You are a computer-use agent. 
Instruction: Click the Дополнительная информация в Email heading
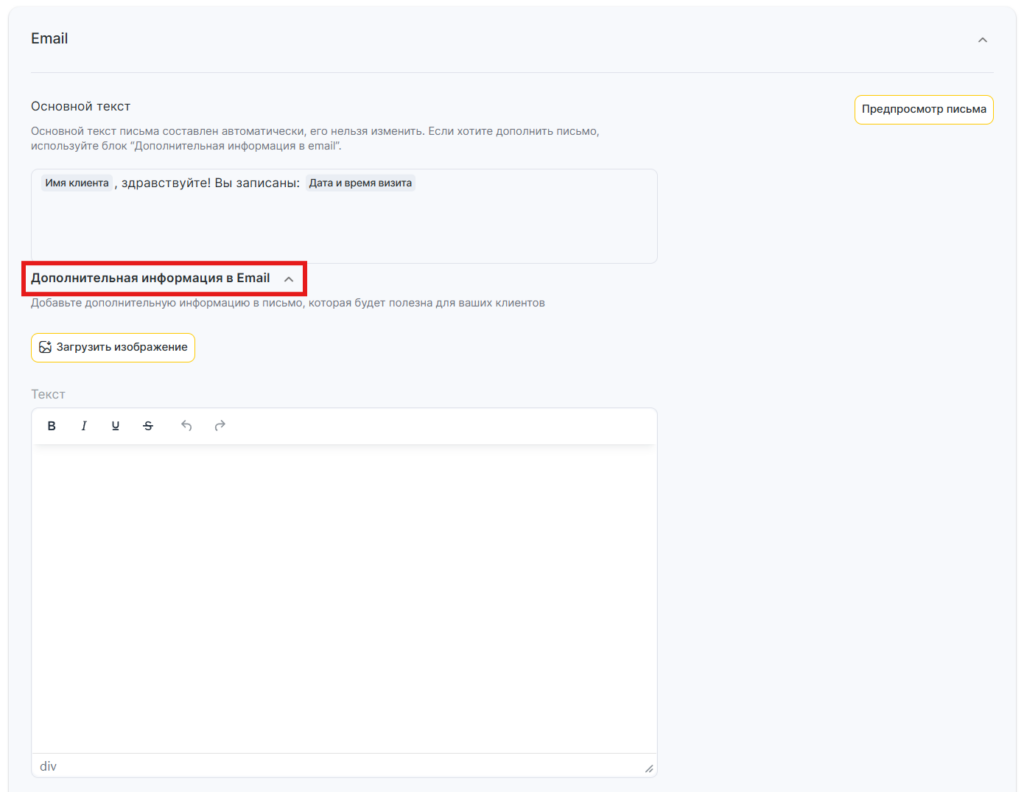coord(150,278)
